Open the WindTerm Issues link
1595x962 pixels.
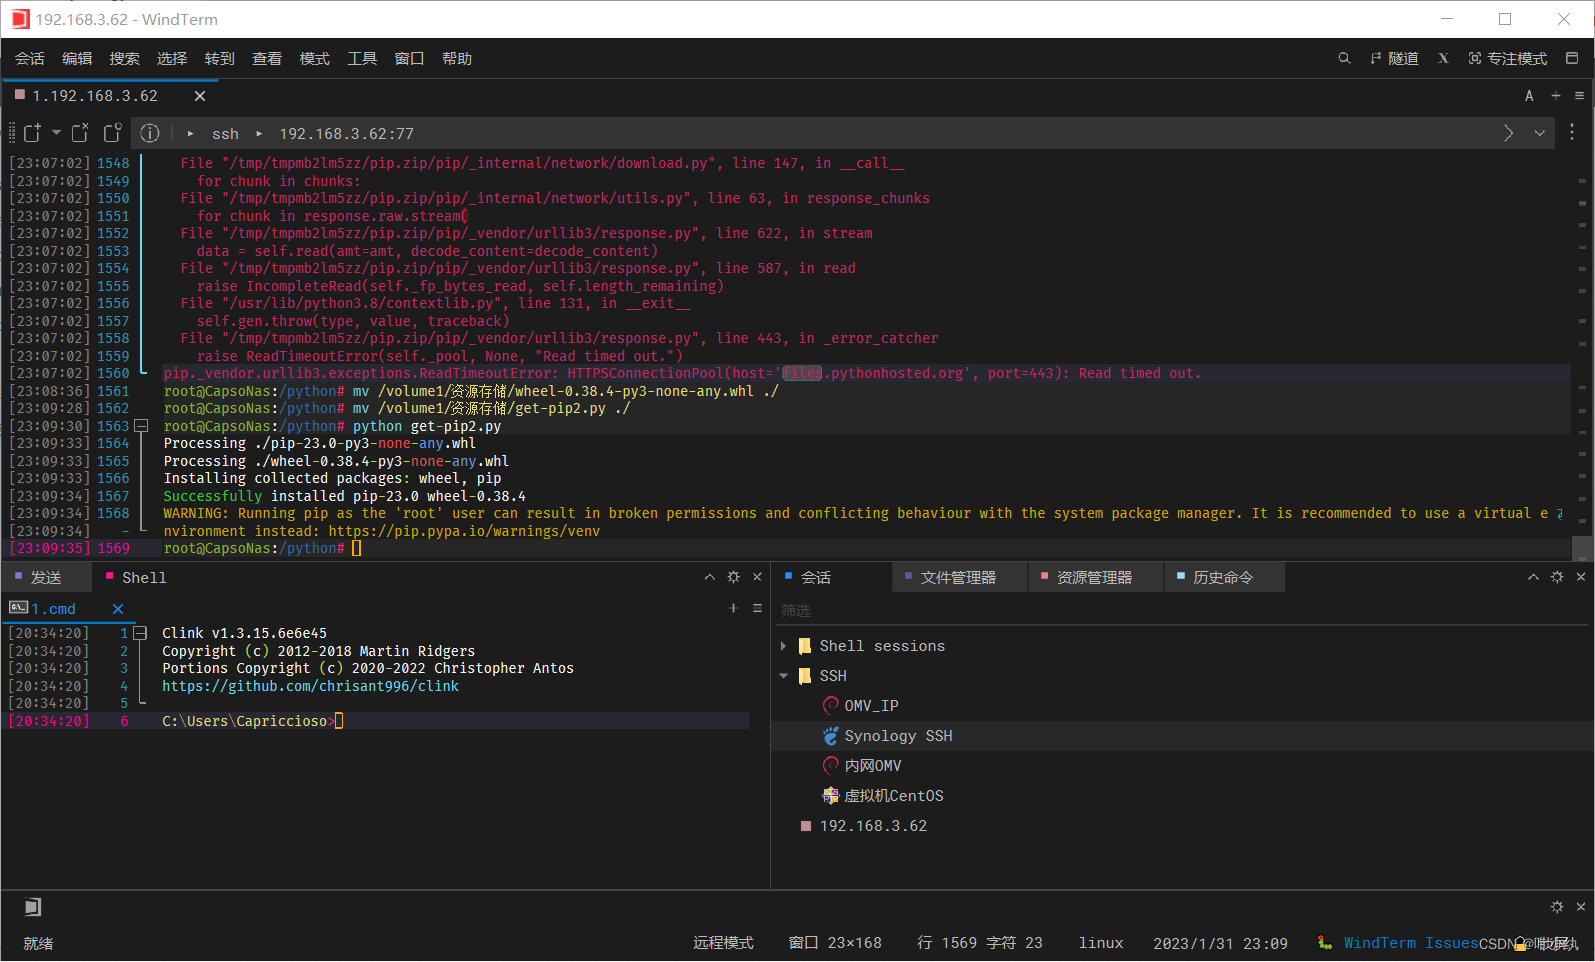point(1411,943)
